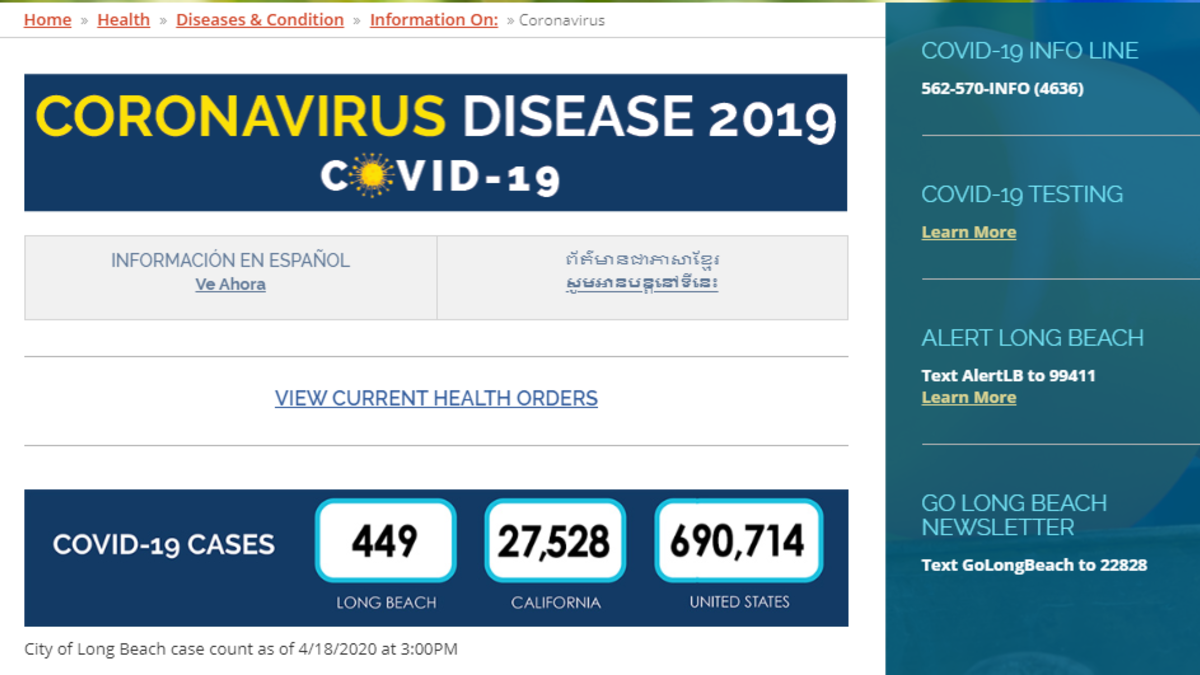Click the Long Beach 449 case count box
1200x675 pixels.
[x=386, y=541]
